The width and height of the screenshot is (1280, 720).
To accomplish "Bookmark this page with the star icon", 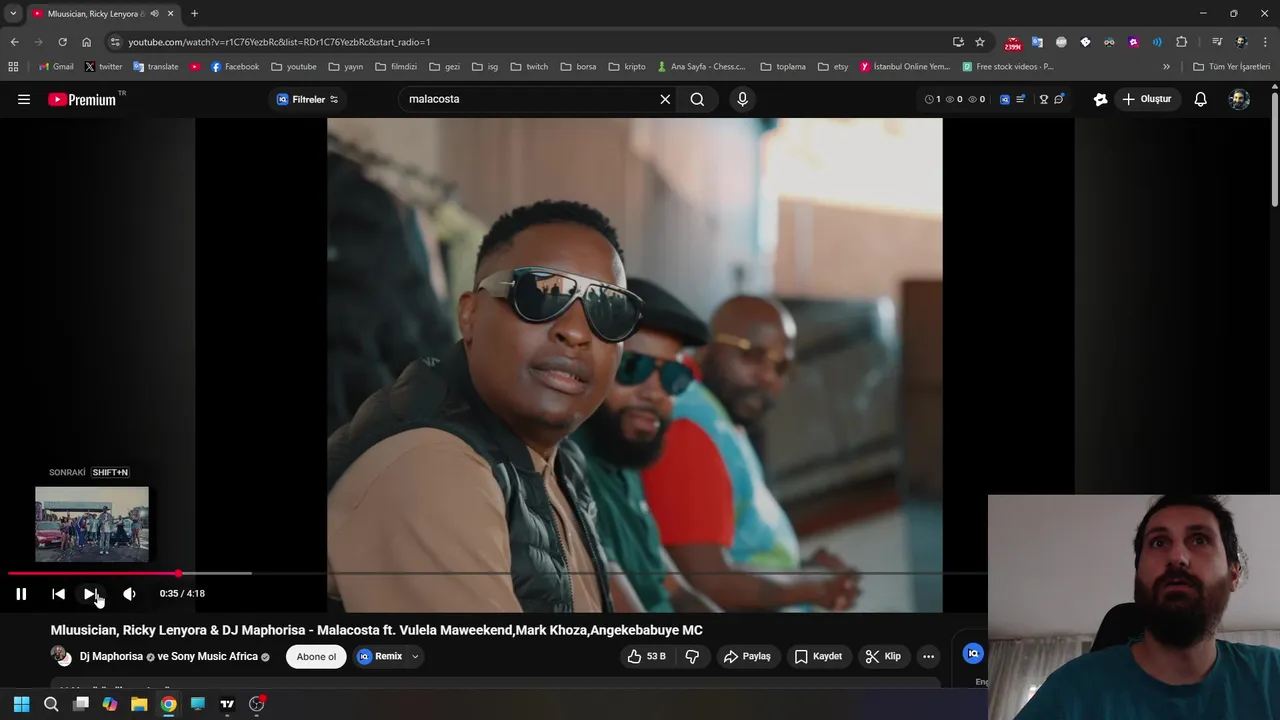I will pos(980,42).
